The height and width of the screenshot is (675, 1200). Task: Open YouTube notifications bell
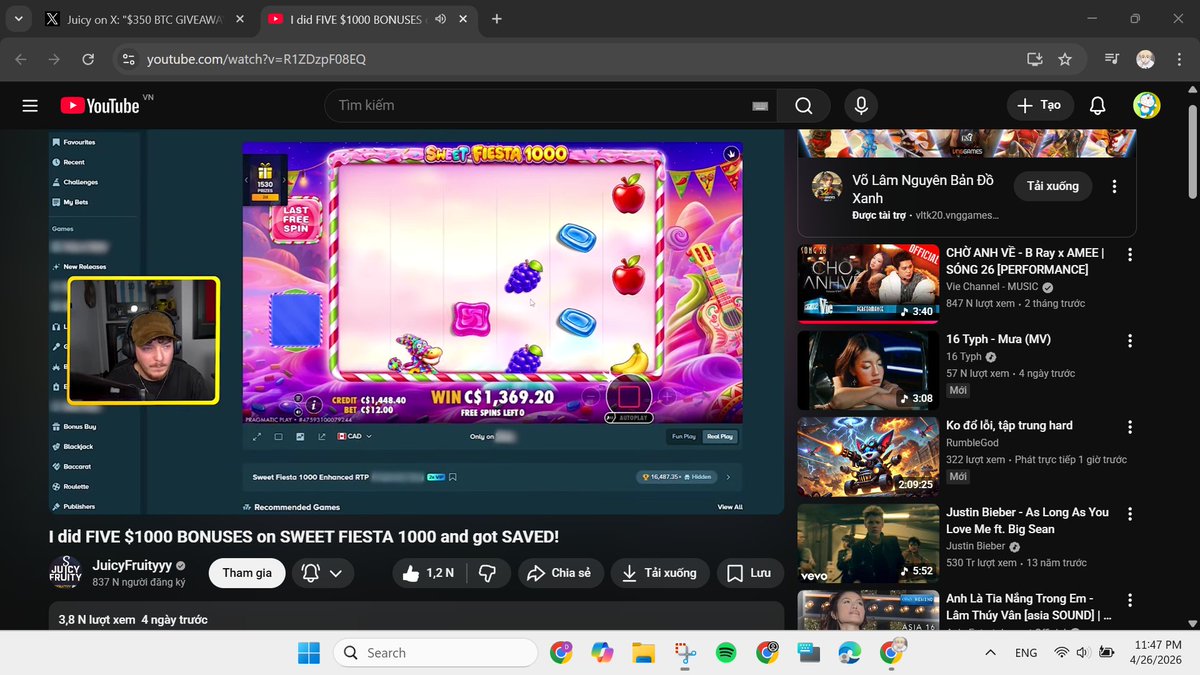click(1097, 105)
